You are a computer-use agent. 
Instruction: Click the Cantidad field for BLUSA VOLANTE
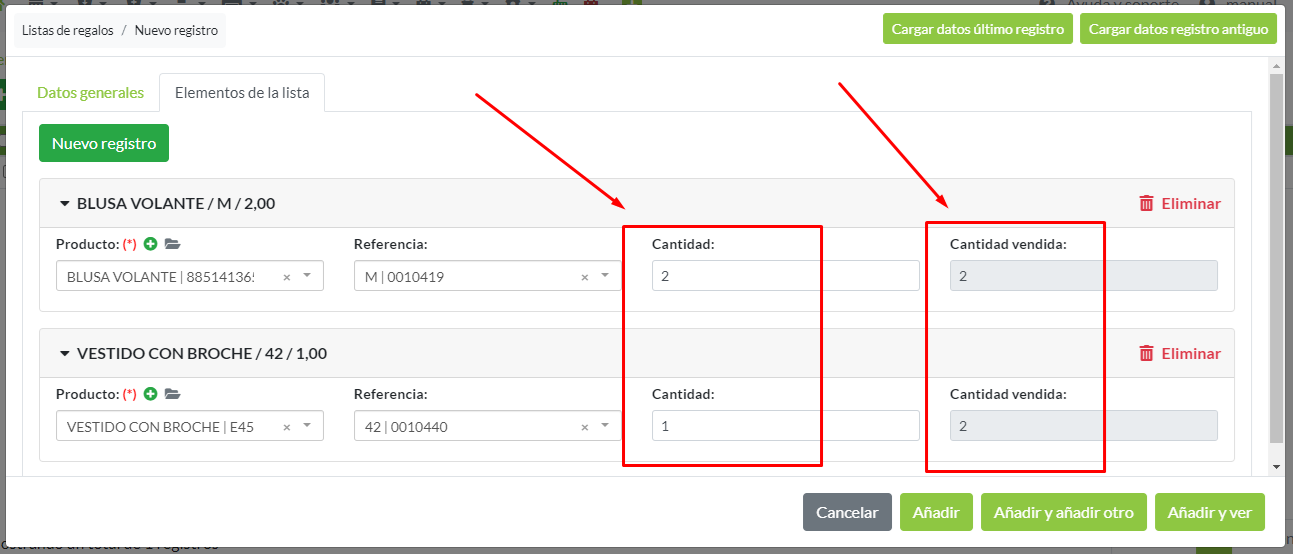(785, 276)
